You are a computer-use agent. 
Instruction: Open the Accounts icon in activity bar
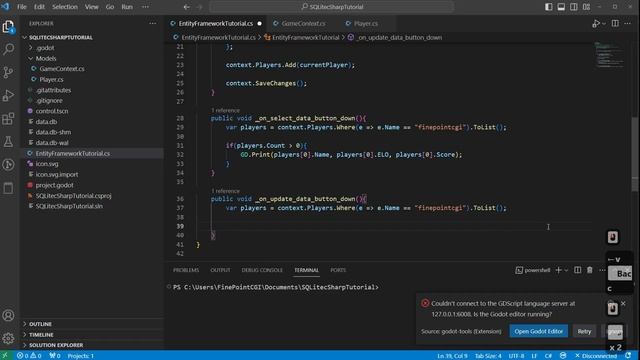pos(8,316)
